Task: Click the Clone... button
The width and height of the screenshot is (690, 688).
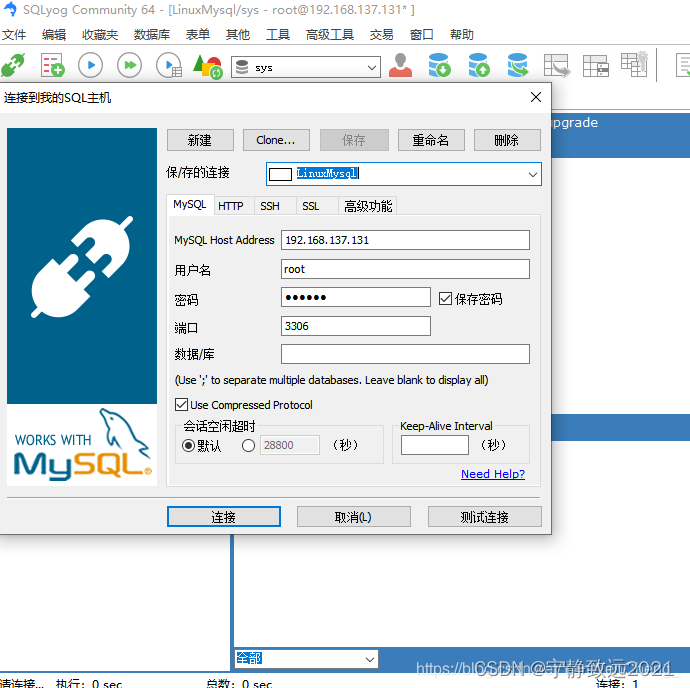Action: coord(276,140)
